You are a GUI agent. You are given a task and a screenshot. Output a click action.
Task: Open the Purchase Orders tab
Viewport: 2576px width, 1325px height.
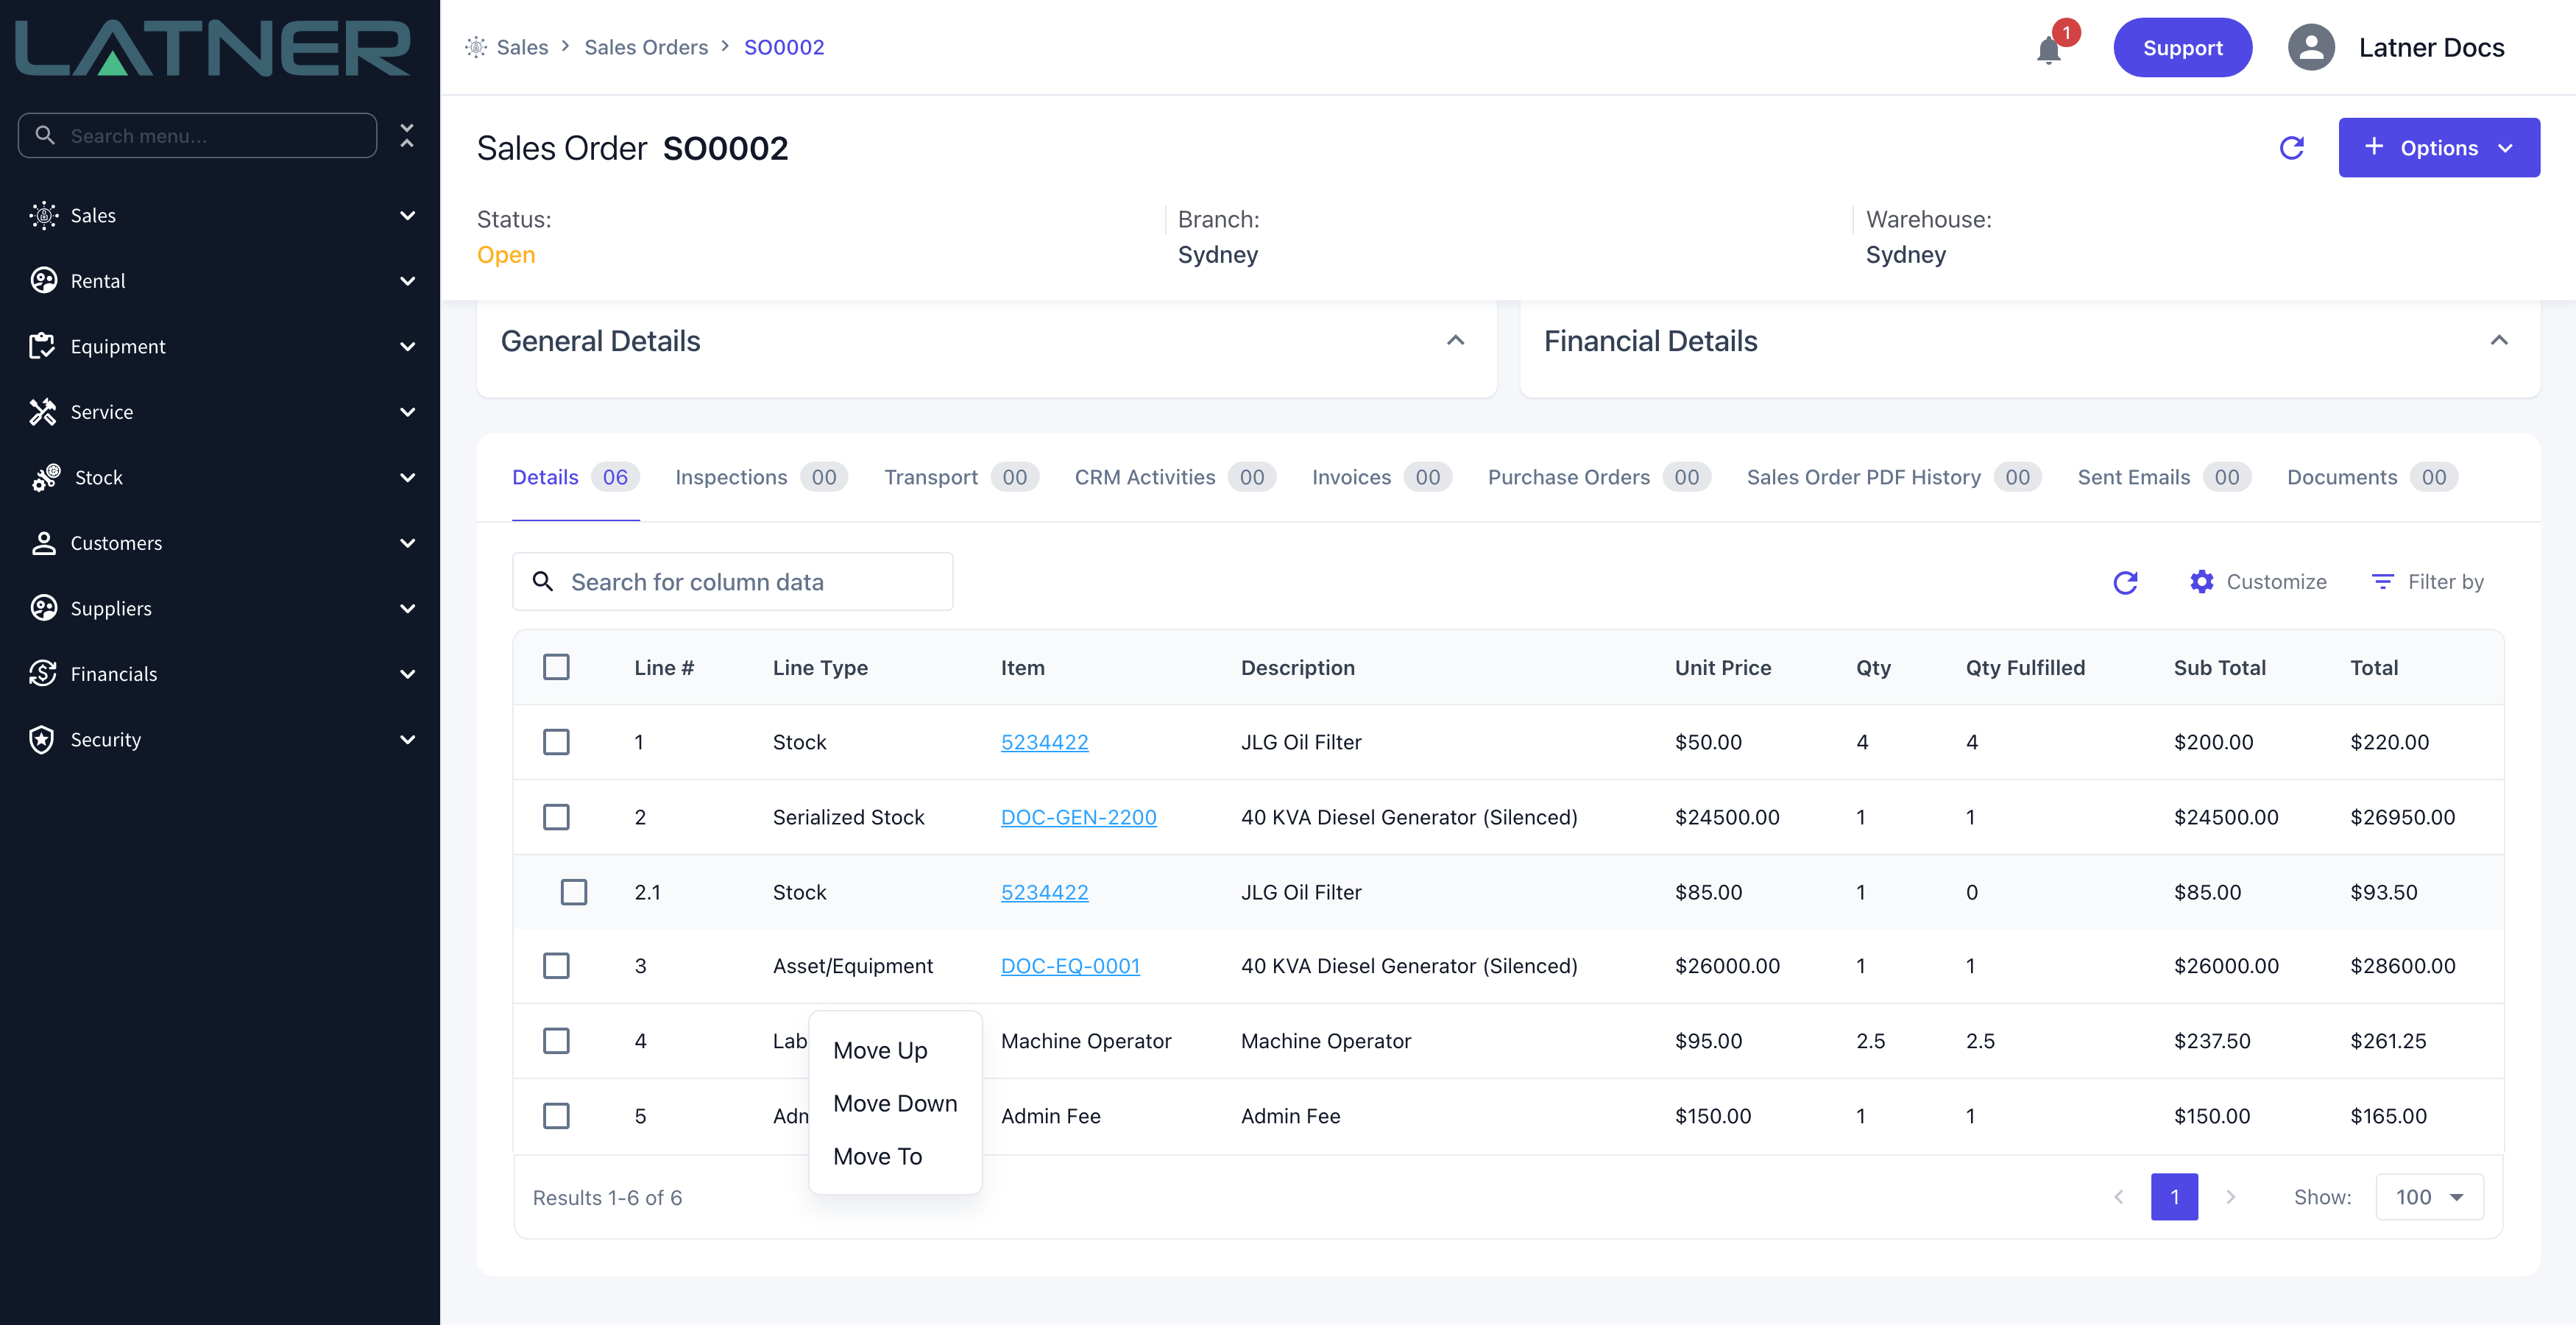(1599, 477)
